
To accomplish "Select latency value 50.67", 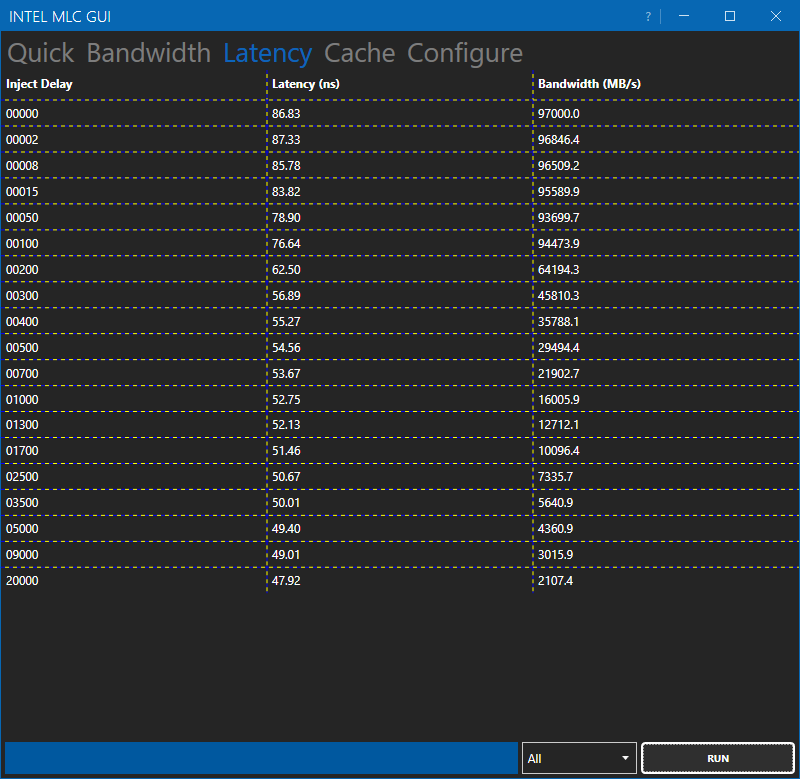I will point(286,477).
